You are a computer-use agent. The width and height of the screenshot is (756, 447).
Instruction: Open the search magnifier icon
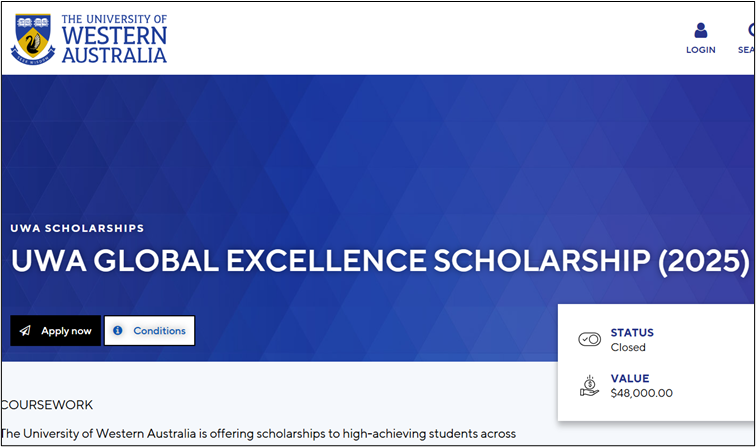[751, 30]
